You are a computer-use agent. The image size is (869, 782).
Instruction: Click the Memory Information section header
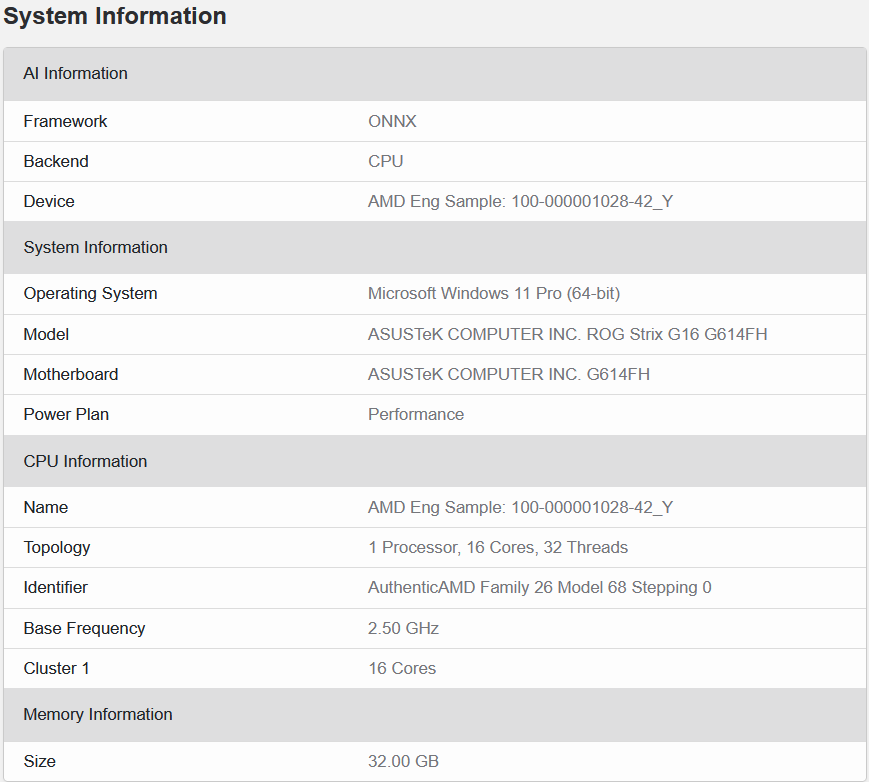click(x=98, y=715)
